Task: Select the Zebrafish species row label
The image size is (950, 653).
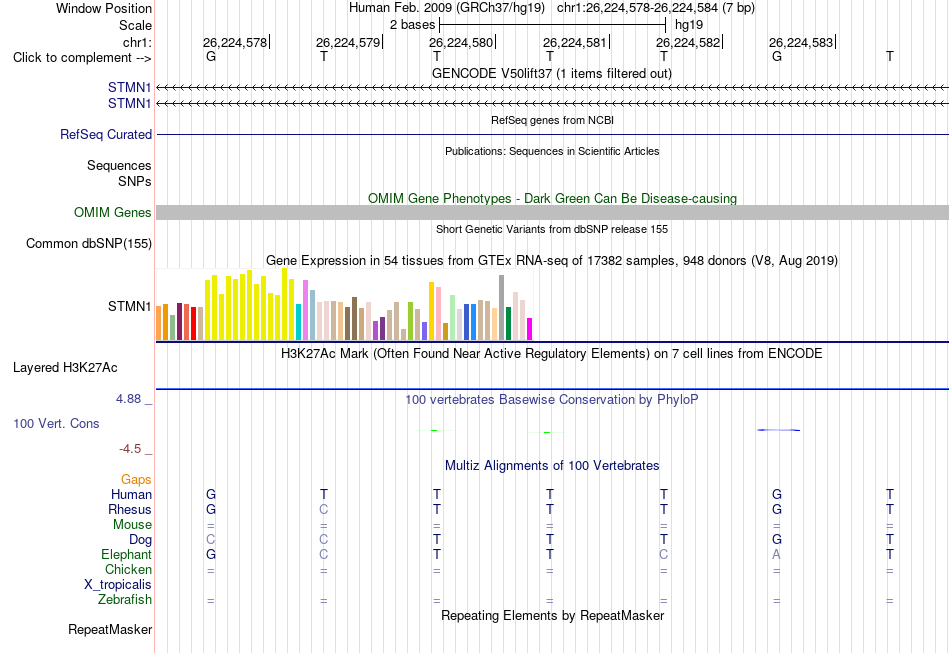Action: 125,600
